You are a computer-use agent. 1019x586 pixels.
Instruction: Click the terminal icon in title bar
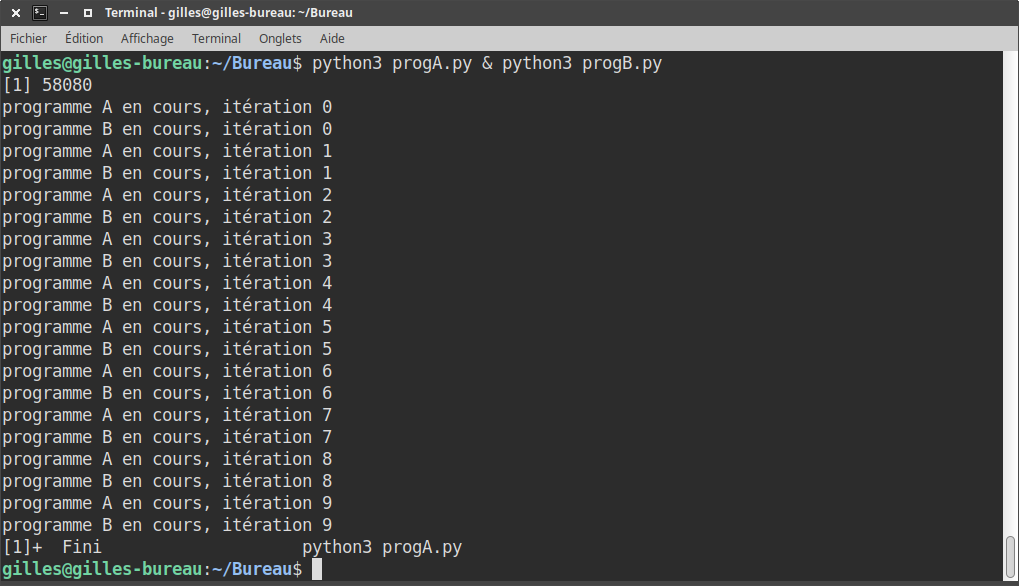tap(40, 12)
